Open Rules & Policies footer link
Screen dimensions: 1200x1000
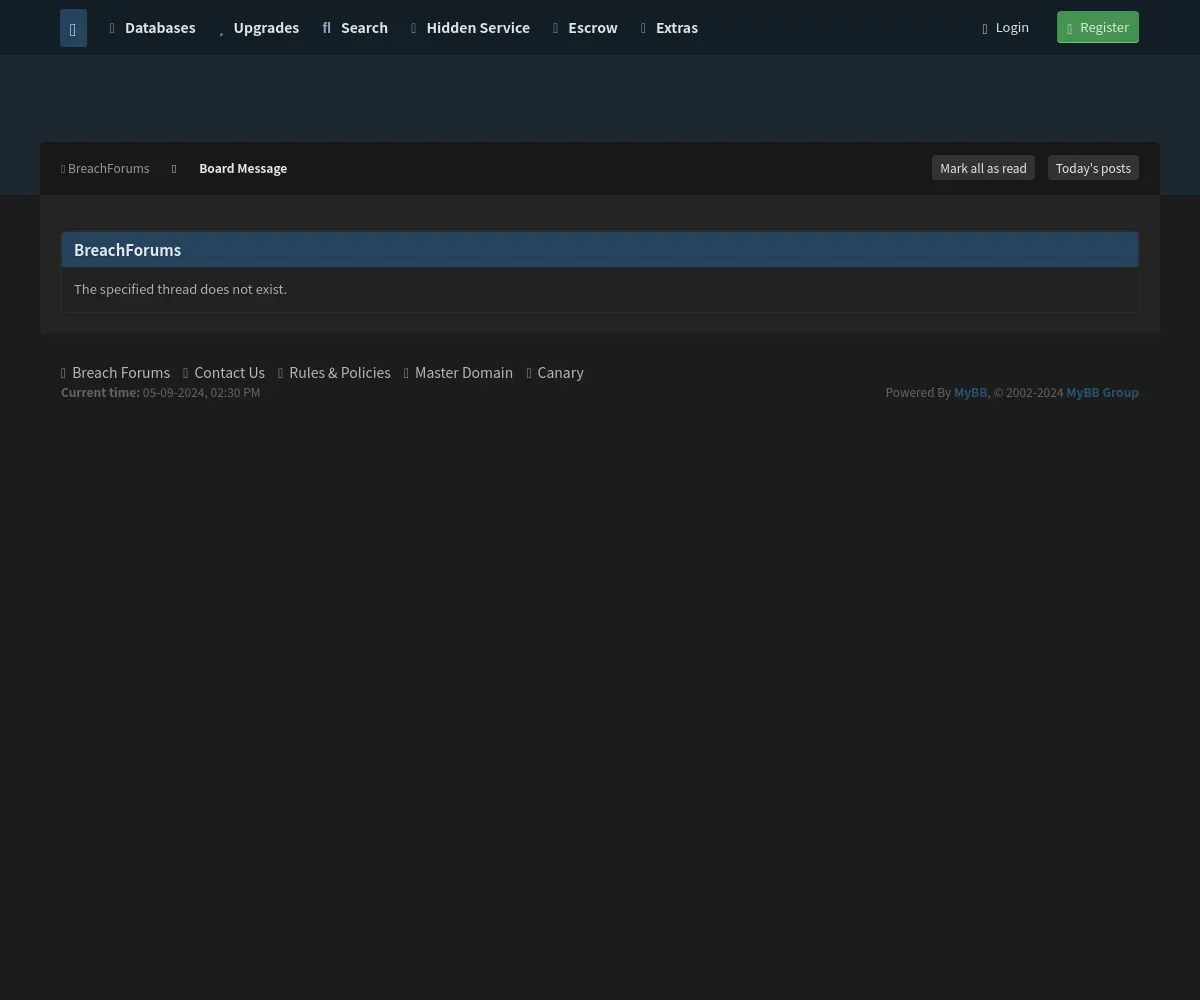(334, 372)
